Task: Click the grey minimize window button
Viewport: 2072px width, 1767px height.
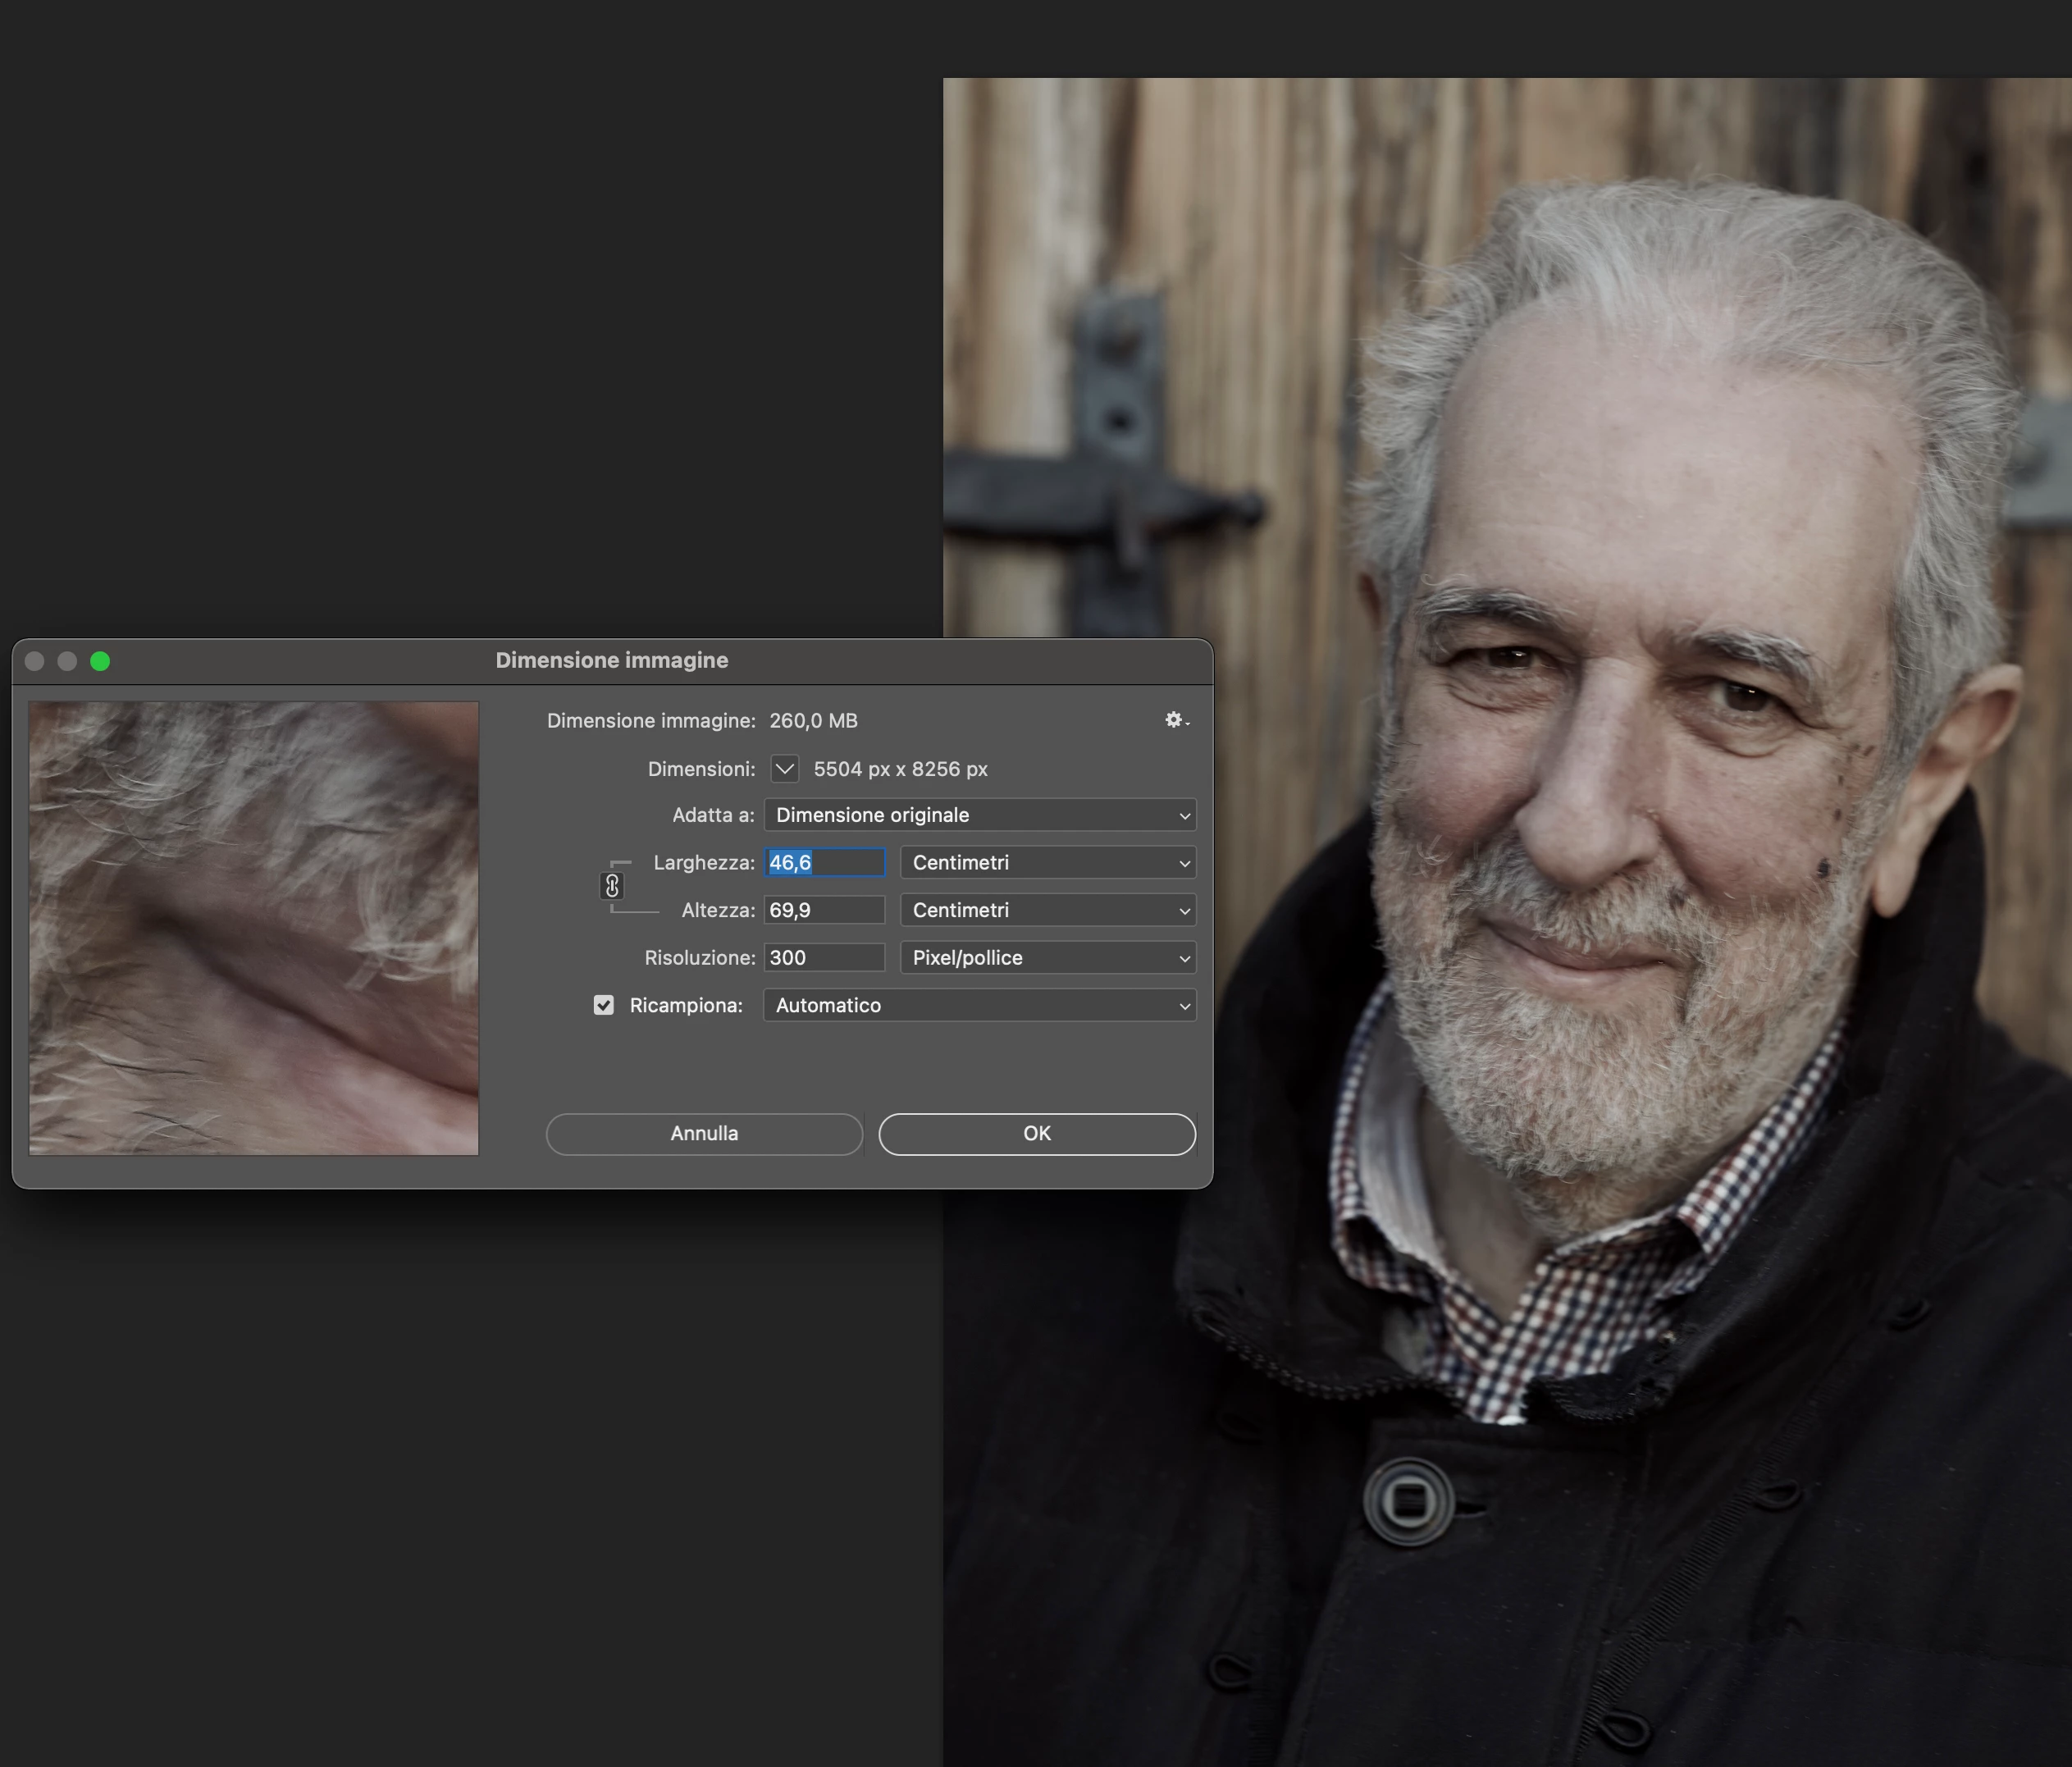Action: click(67, 661)
